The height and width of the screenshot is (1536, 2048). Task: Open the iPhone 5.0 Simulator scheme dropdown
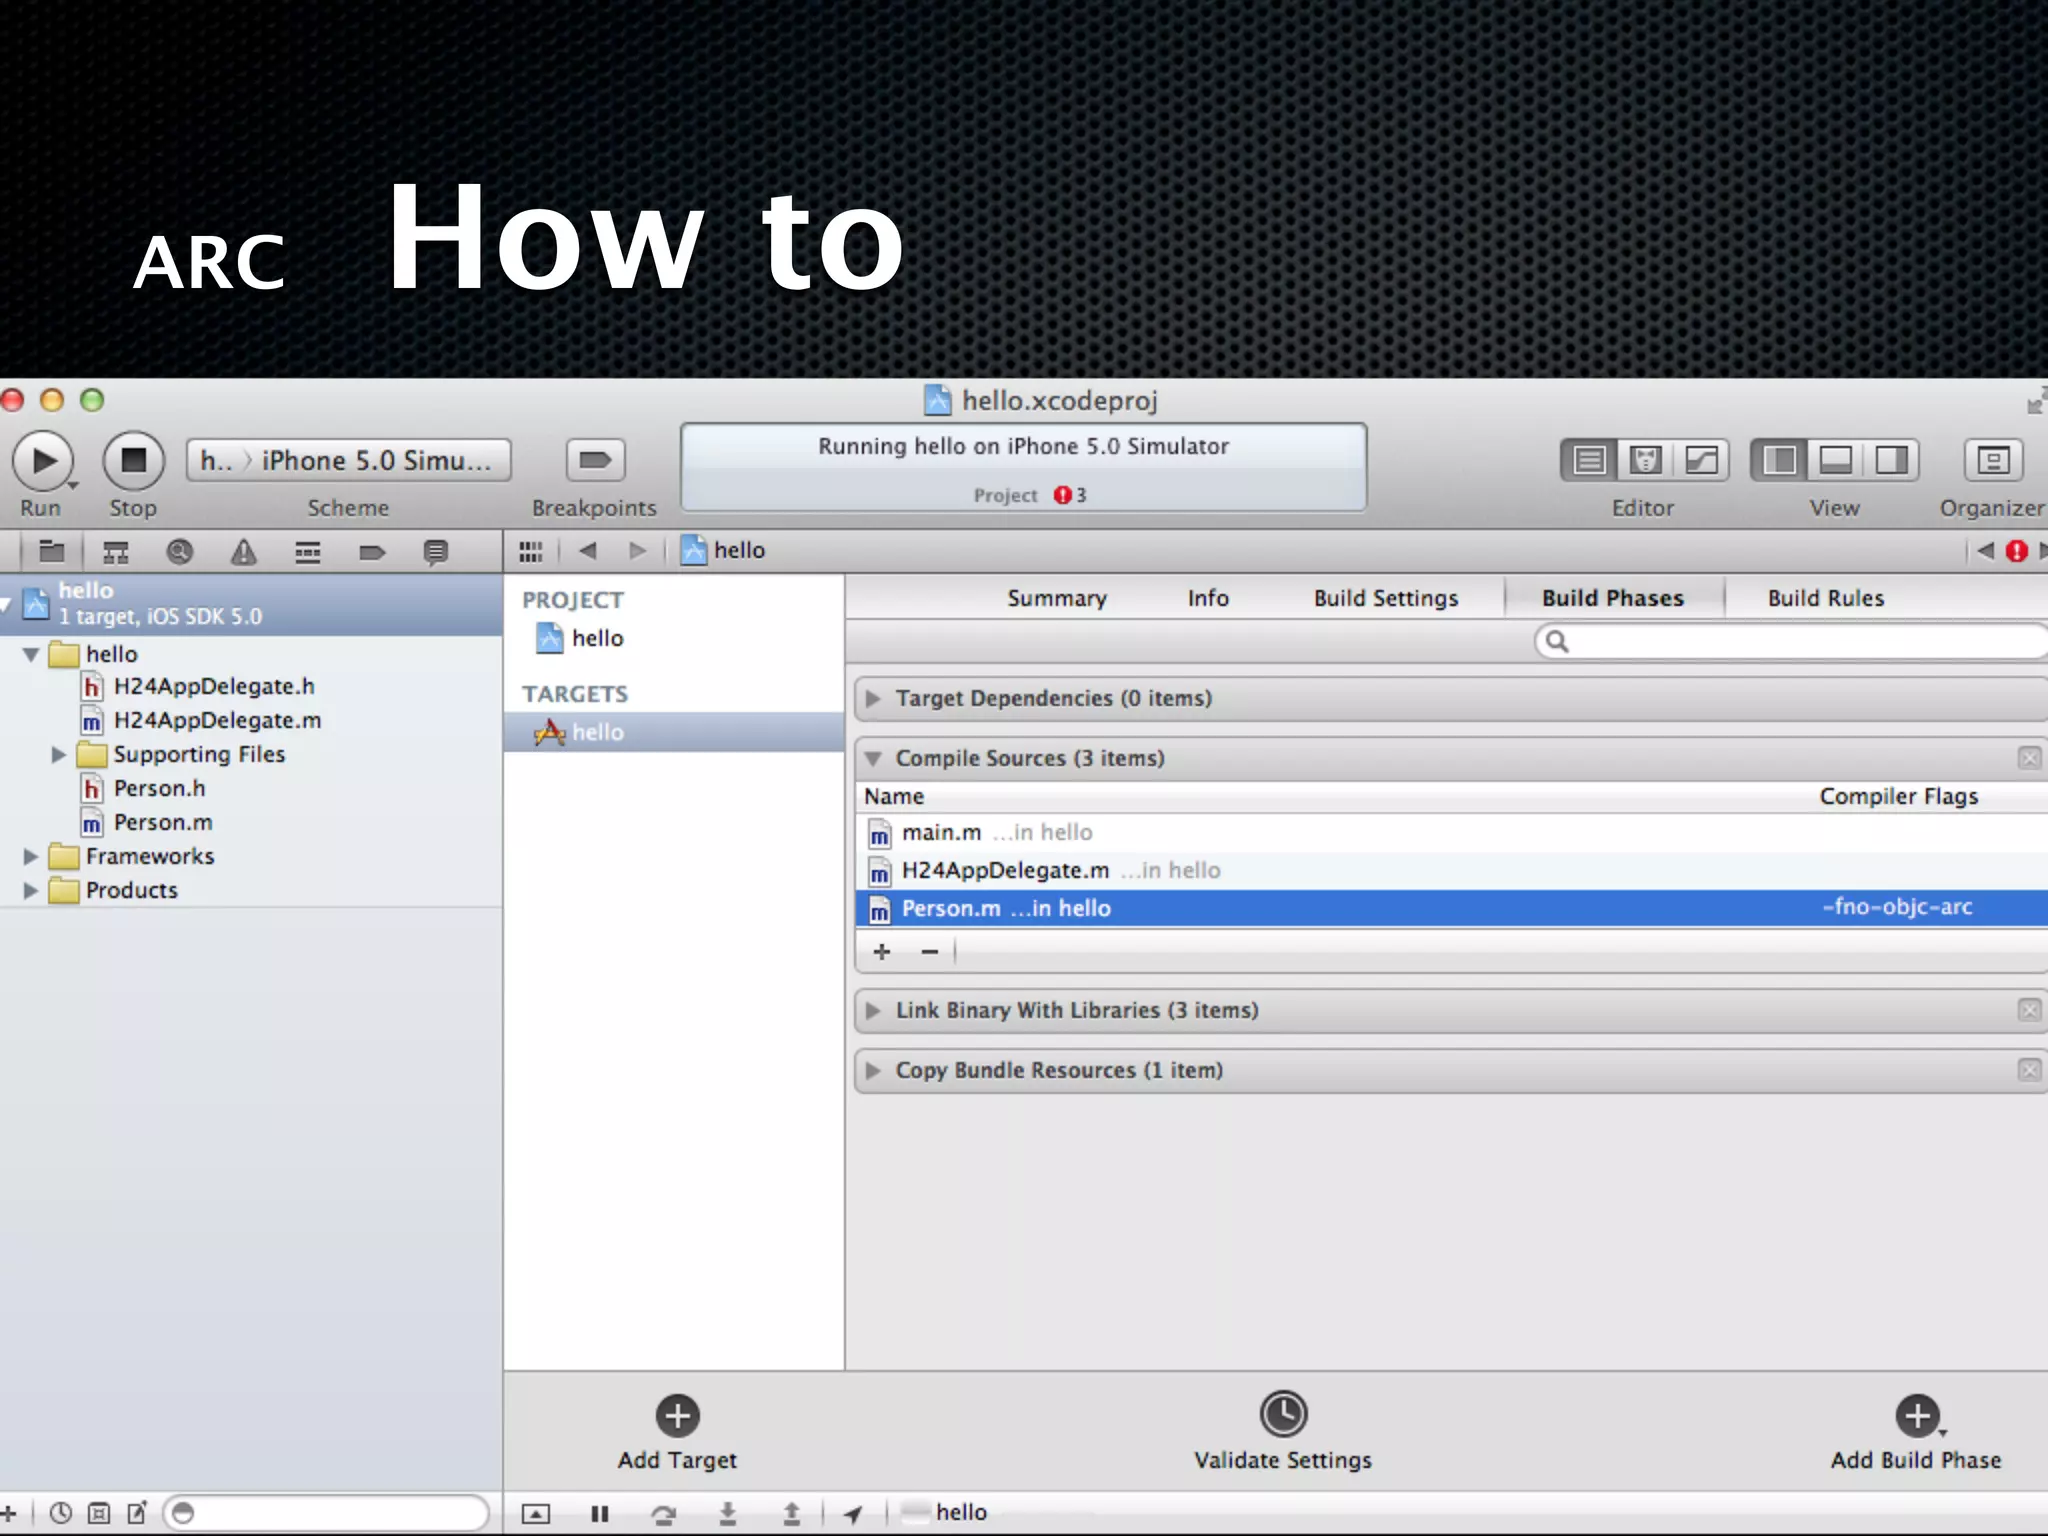pyautogui.click(x=376, y=461)
